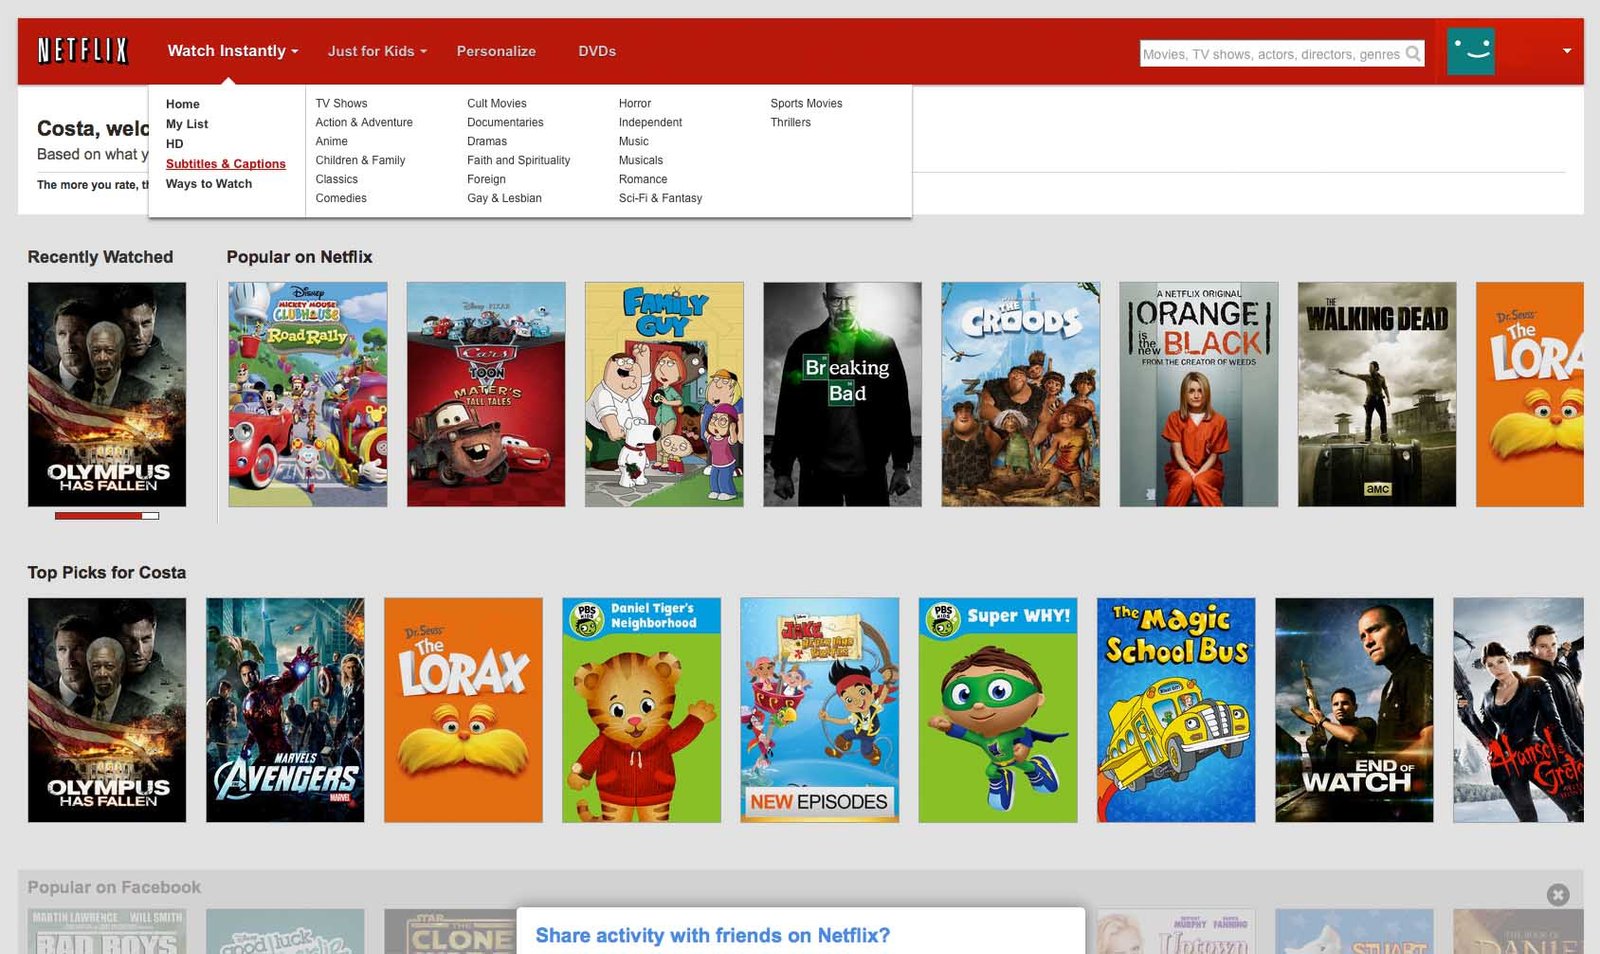1600x954 pixels.
Task: Open the End of Watch poster
Action: [x=1354, y=710]
